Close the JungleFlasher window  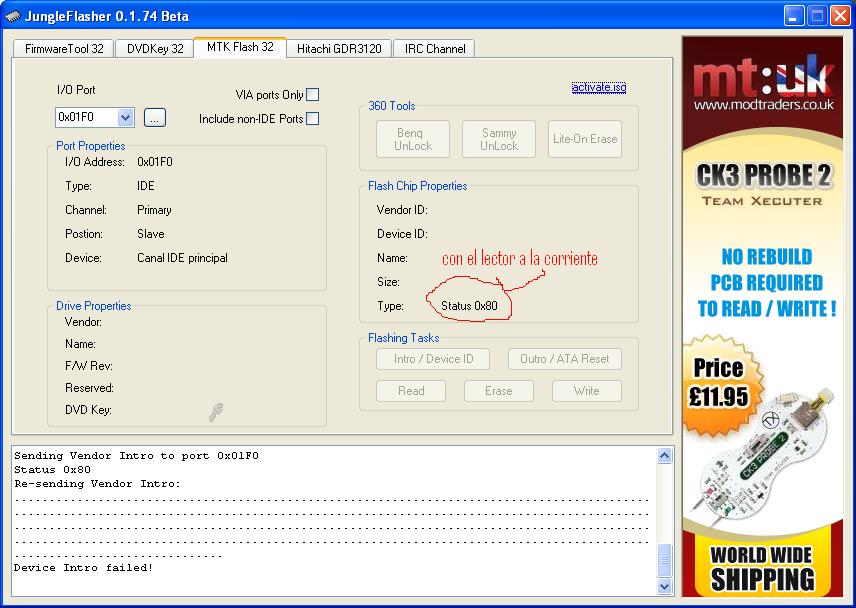[840, 16]
